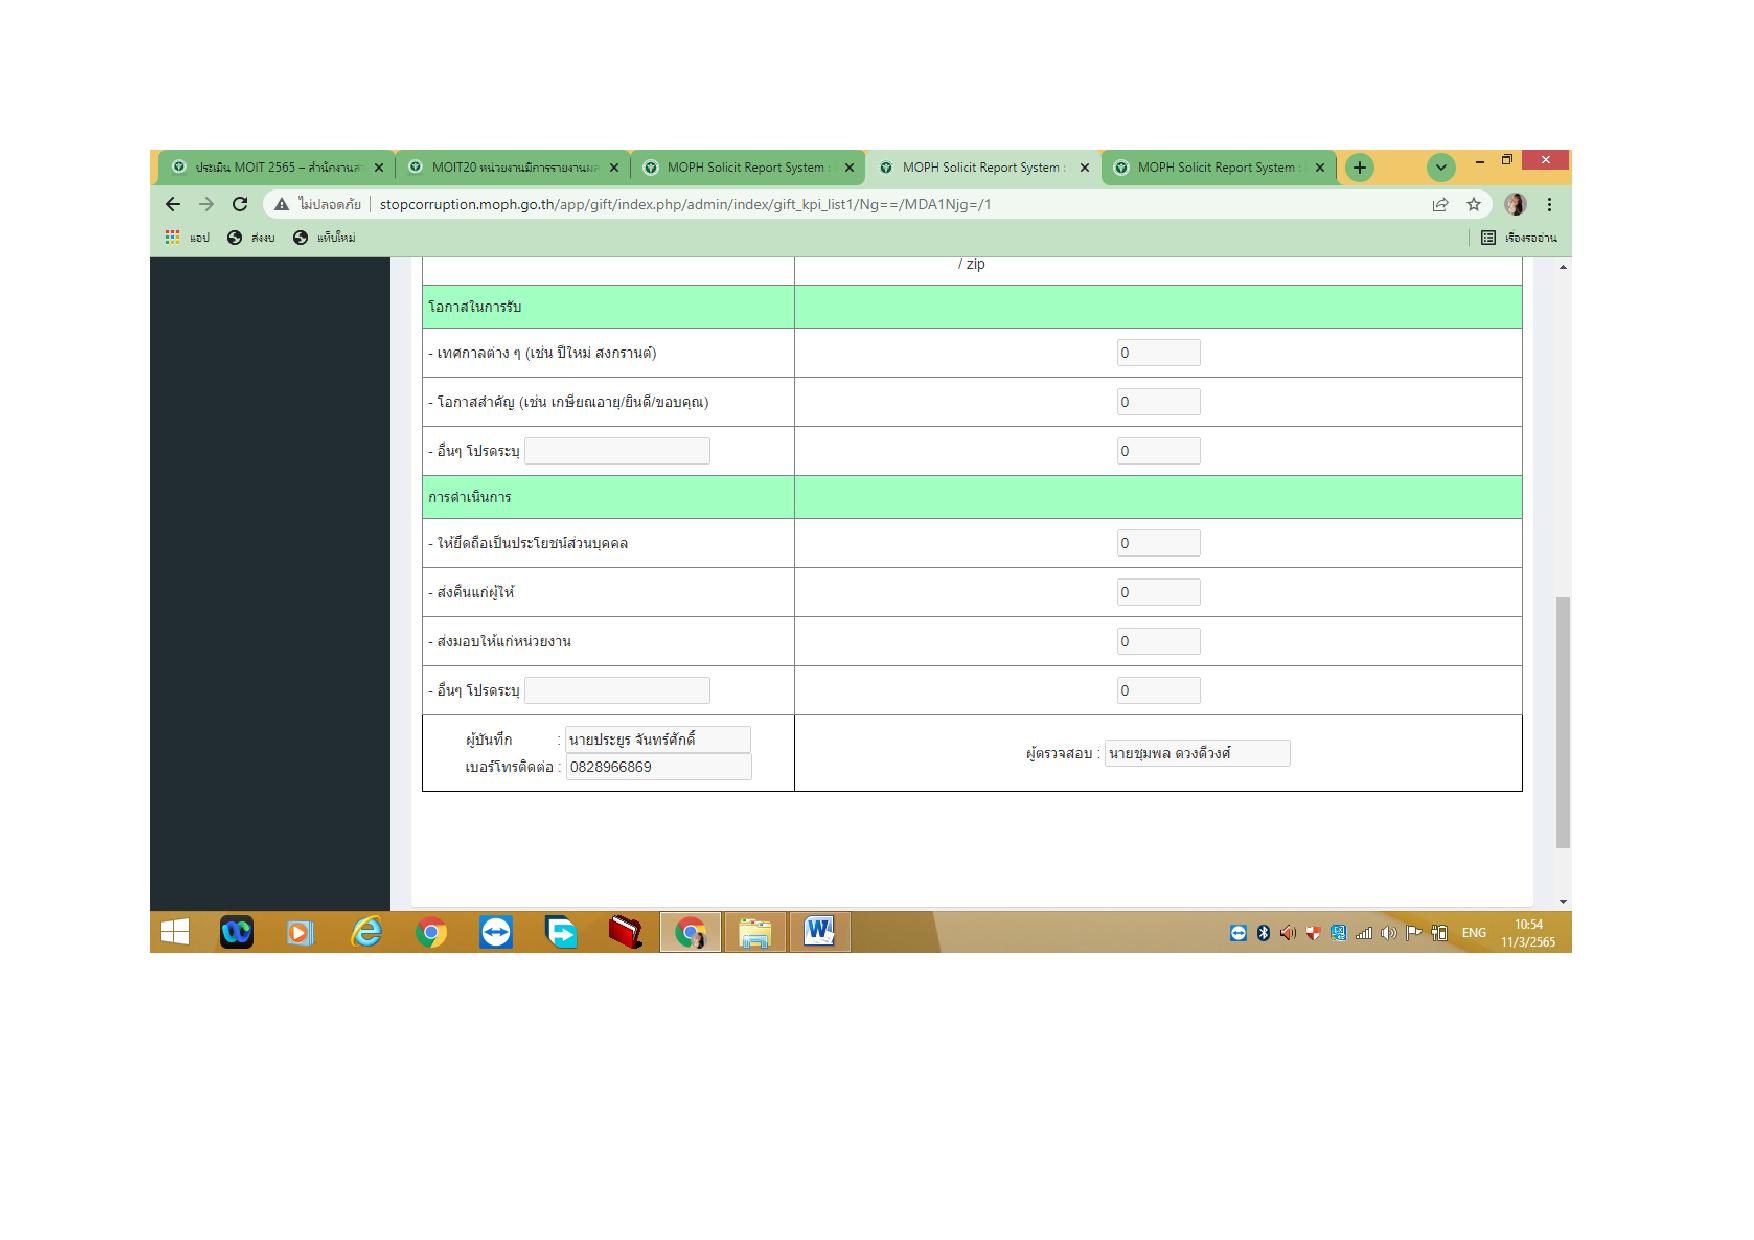This screenshot has width=1754, height=1240.
Task: Click the count field for ส่งมอบให้แก่หน่วยงาน
Action: pyautogui.click(x=1158, y=641)
